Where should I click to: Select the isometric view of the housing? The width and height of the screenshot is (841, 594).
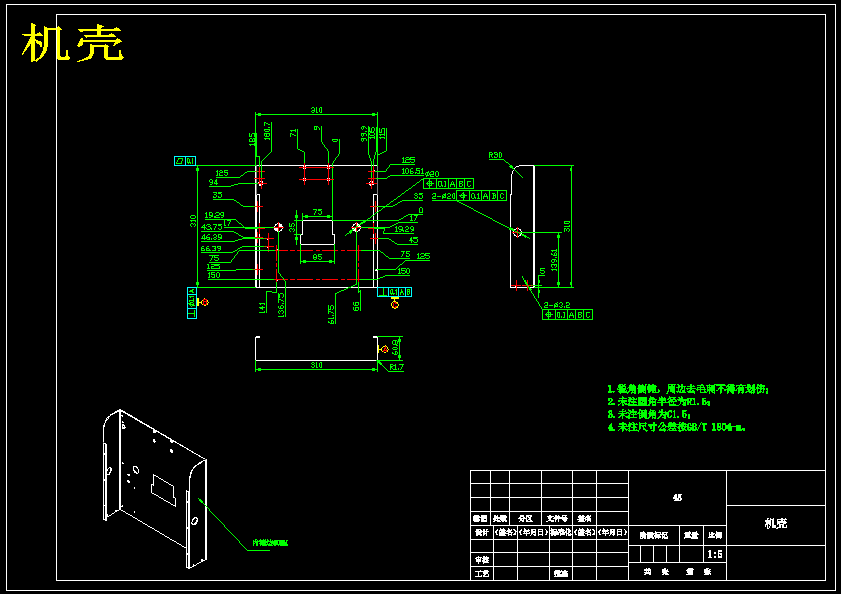tap(154, 488)
